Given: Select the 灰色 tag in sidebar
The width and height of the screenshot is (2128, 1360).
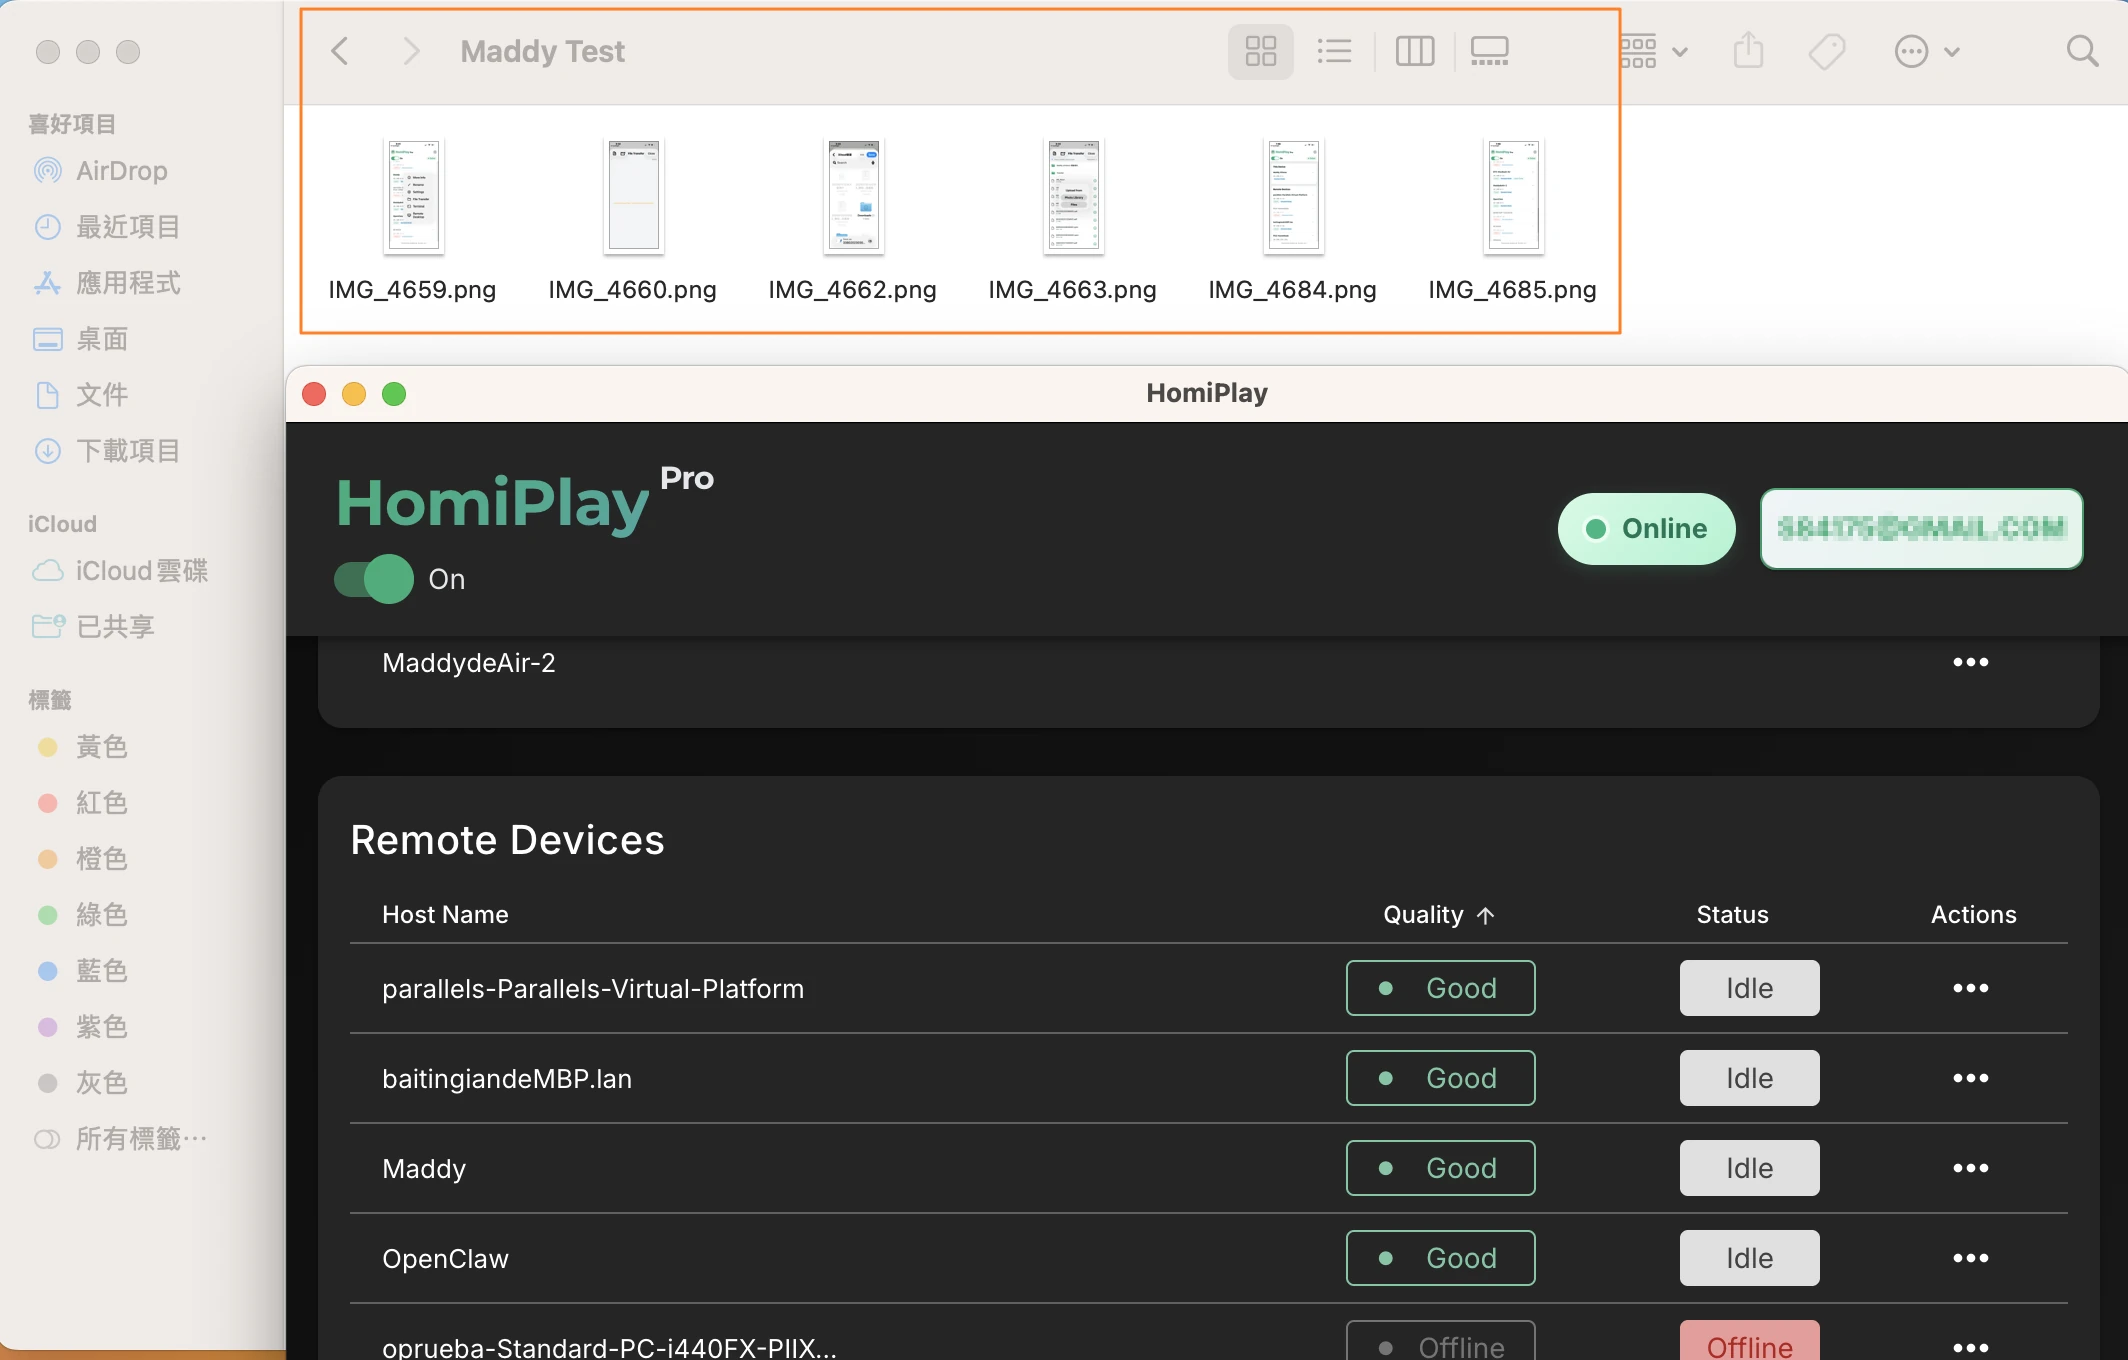Looking at the screenshot, I should 82,1083.
